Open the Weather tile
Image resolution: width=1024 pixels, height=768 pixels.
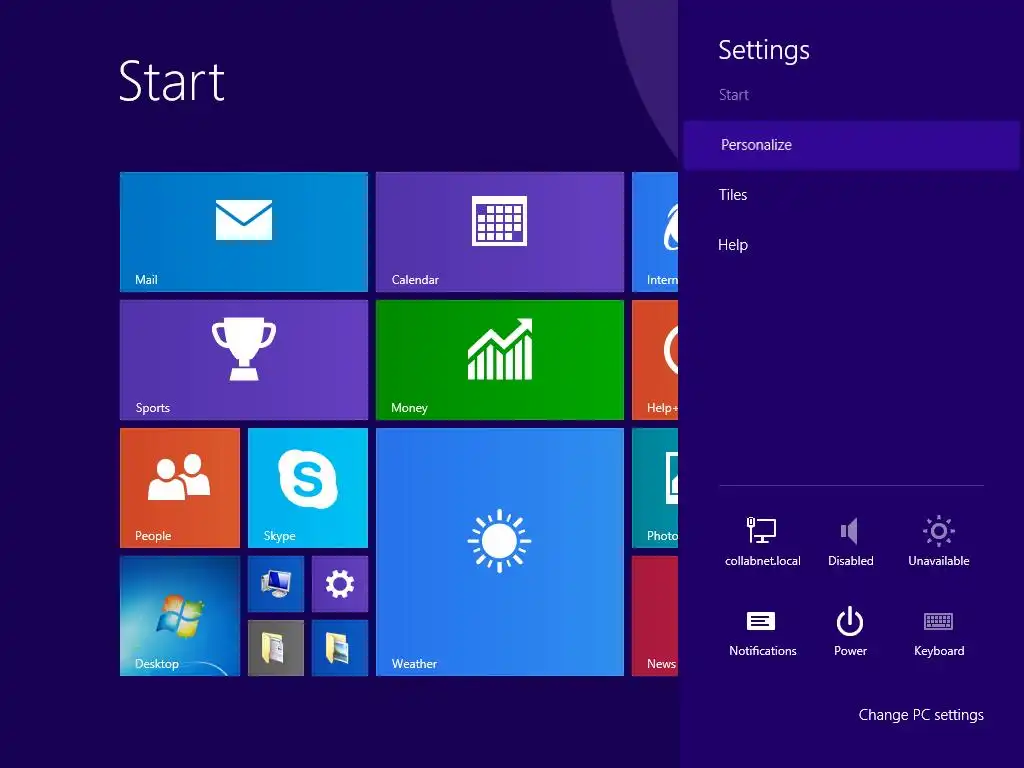pos(500,552)
